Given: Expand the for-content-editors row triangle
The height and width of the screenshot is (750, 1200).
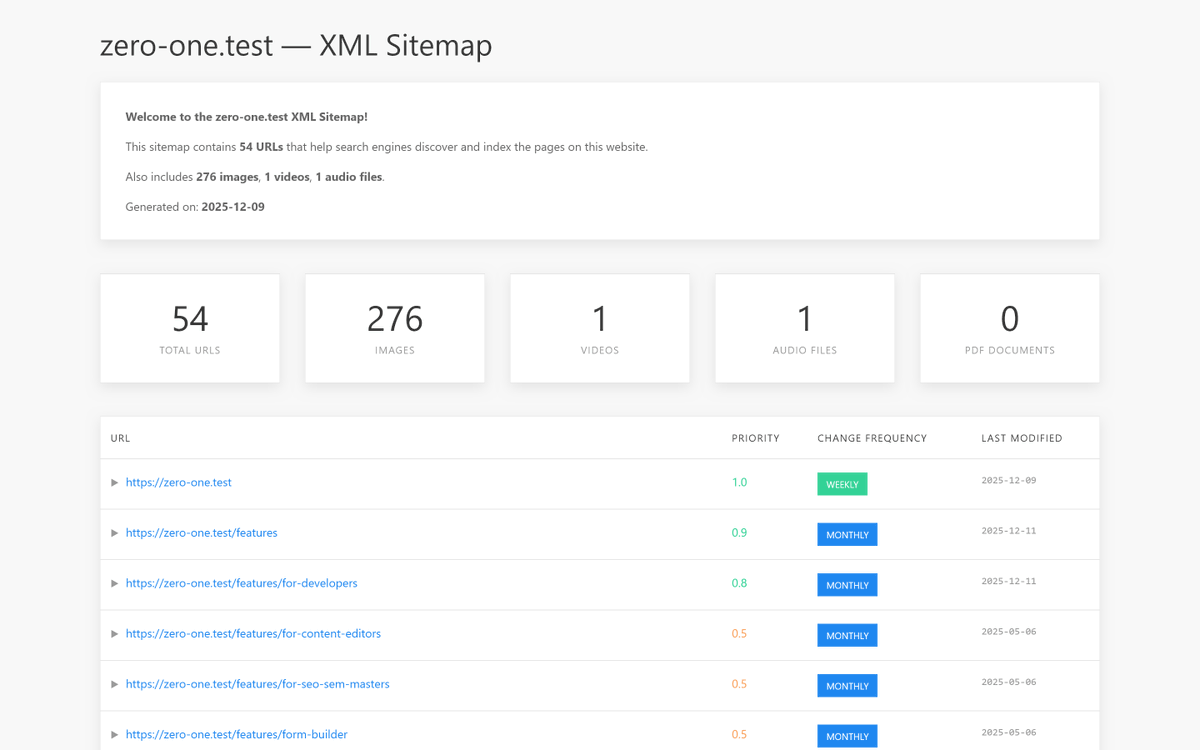Looking at the screenshot, I should (x=115, y=634).
